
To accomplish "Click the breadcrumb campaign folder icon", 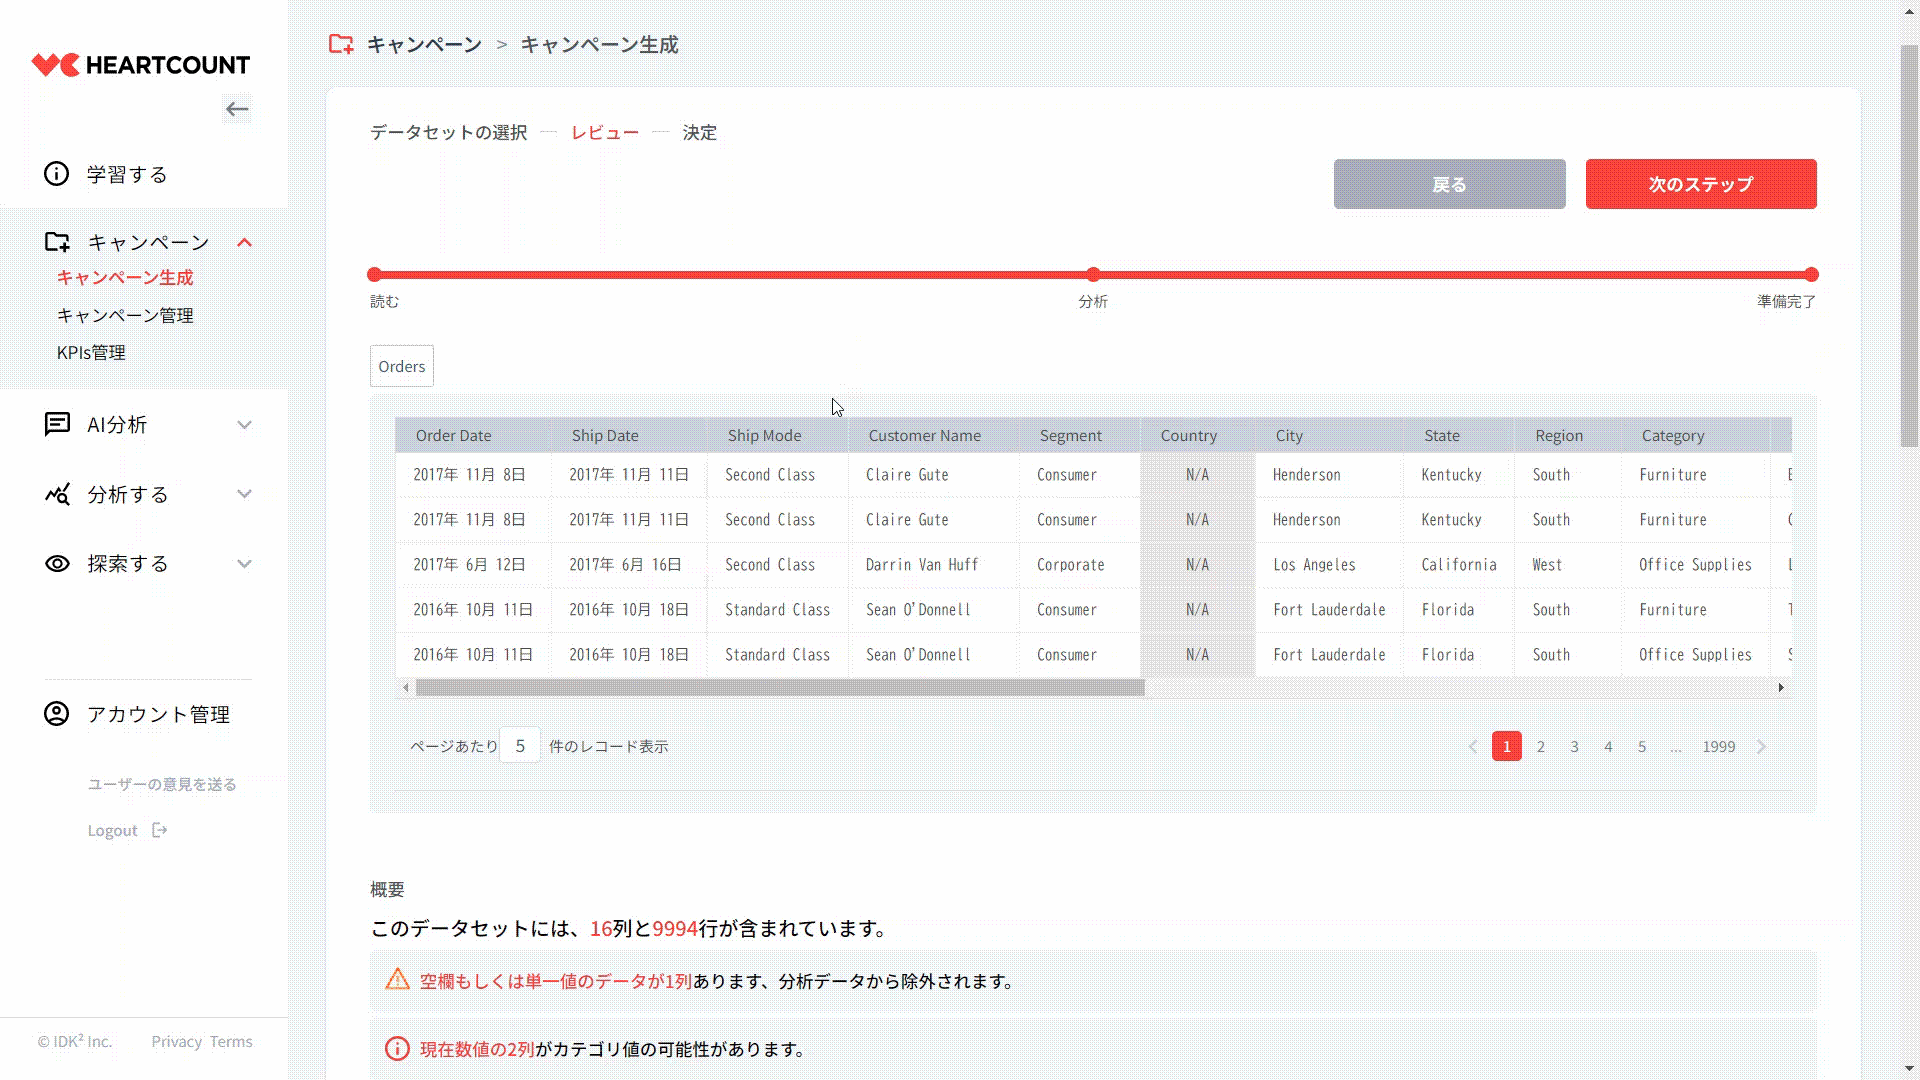I will pos(341,44).
